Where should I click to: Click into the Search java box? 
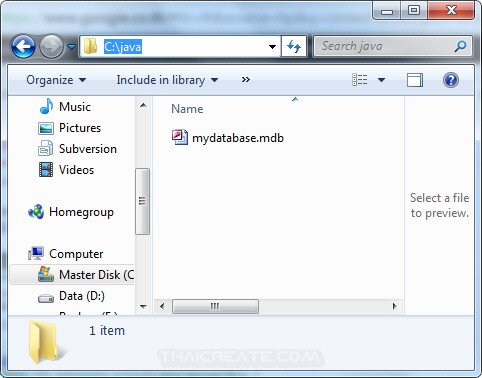[x=383, y=46]
